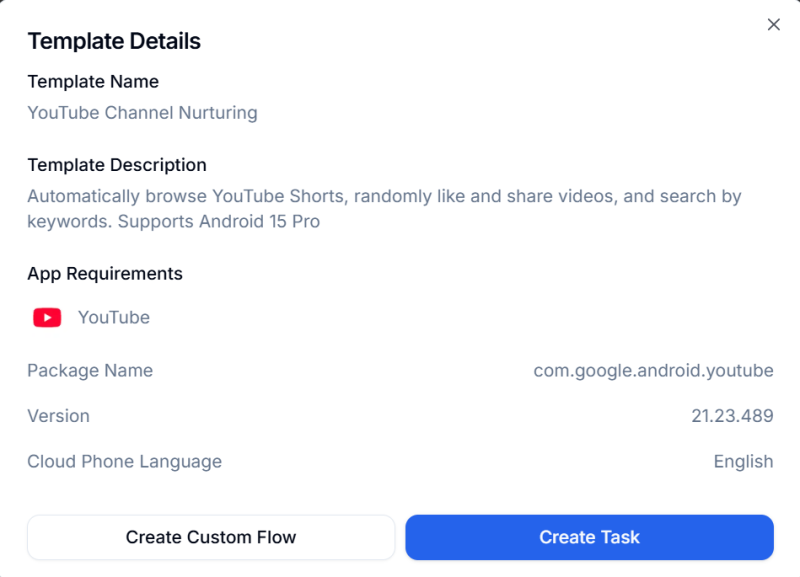This screenshot has height=577, width=800.
Task: Click the YouTube app name label
Action: [114, 317]
